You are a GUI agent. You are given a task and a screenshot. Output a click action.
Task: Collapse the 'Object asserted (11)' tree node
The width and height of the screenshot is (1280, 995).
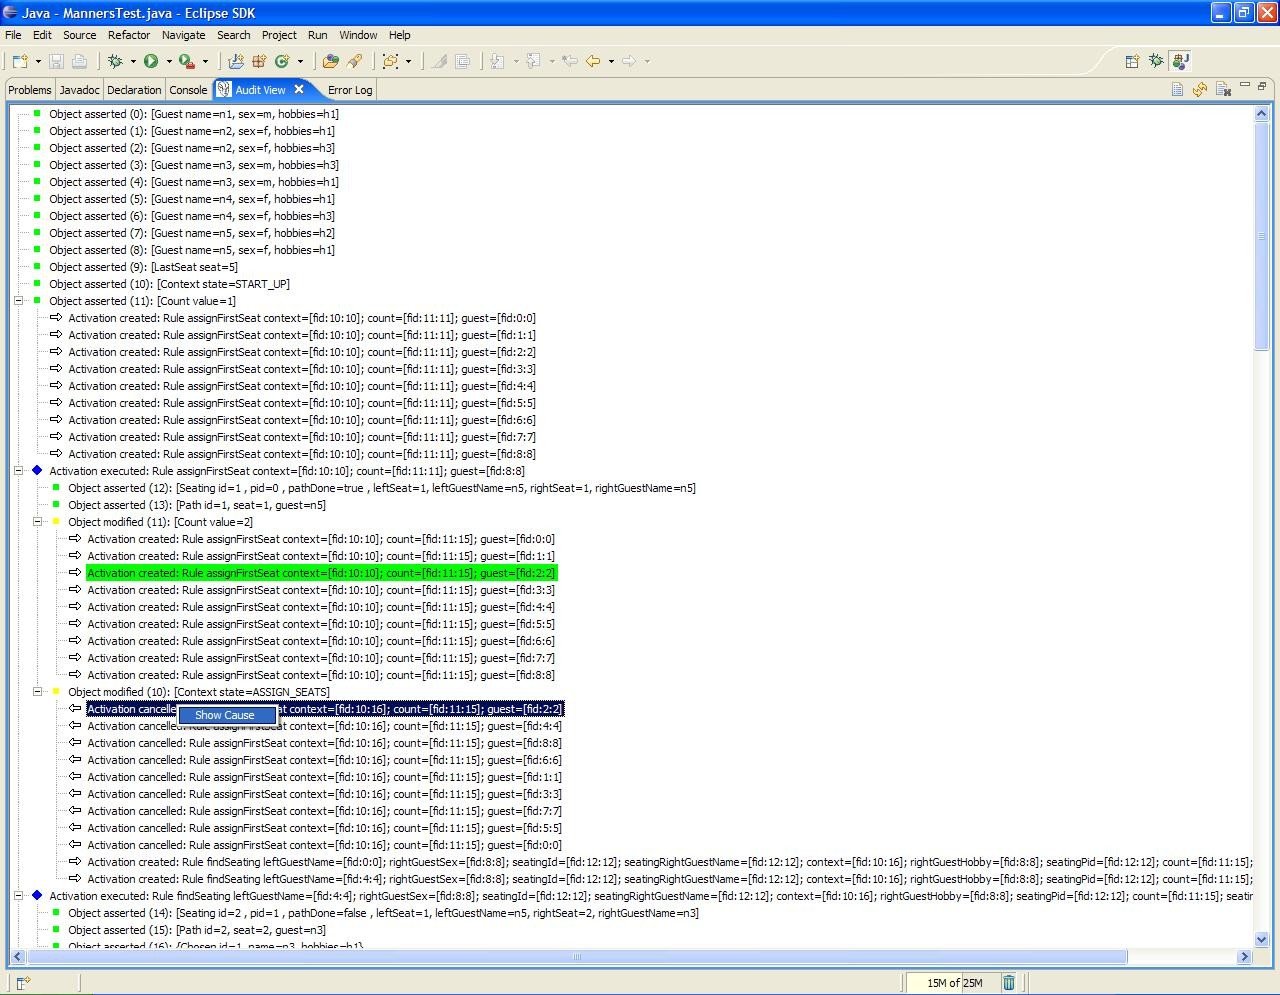[19, 301]
